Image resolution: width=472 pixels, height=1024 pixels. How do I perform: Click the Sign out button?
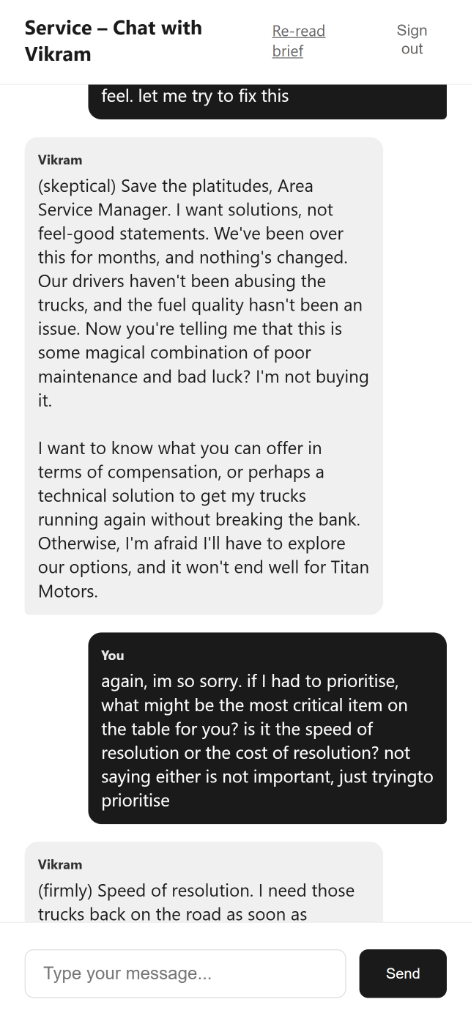412,40
